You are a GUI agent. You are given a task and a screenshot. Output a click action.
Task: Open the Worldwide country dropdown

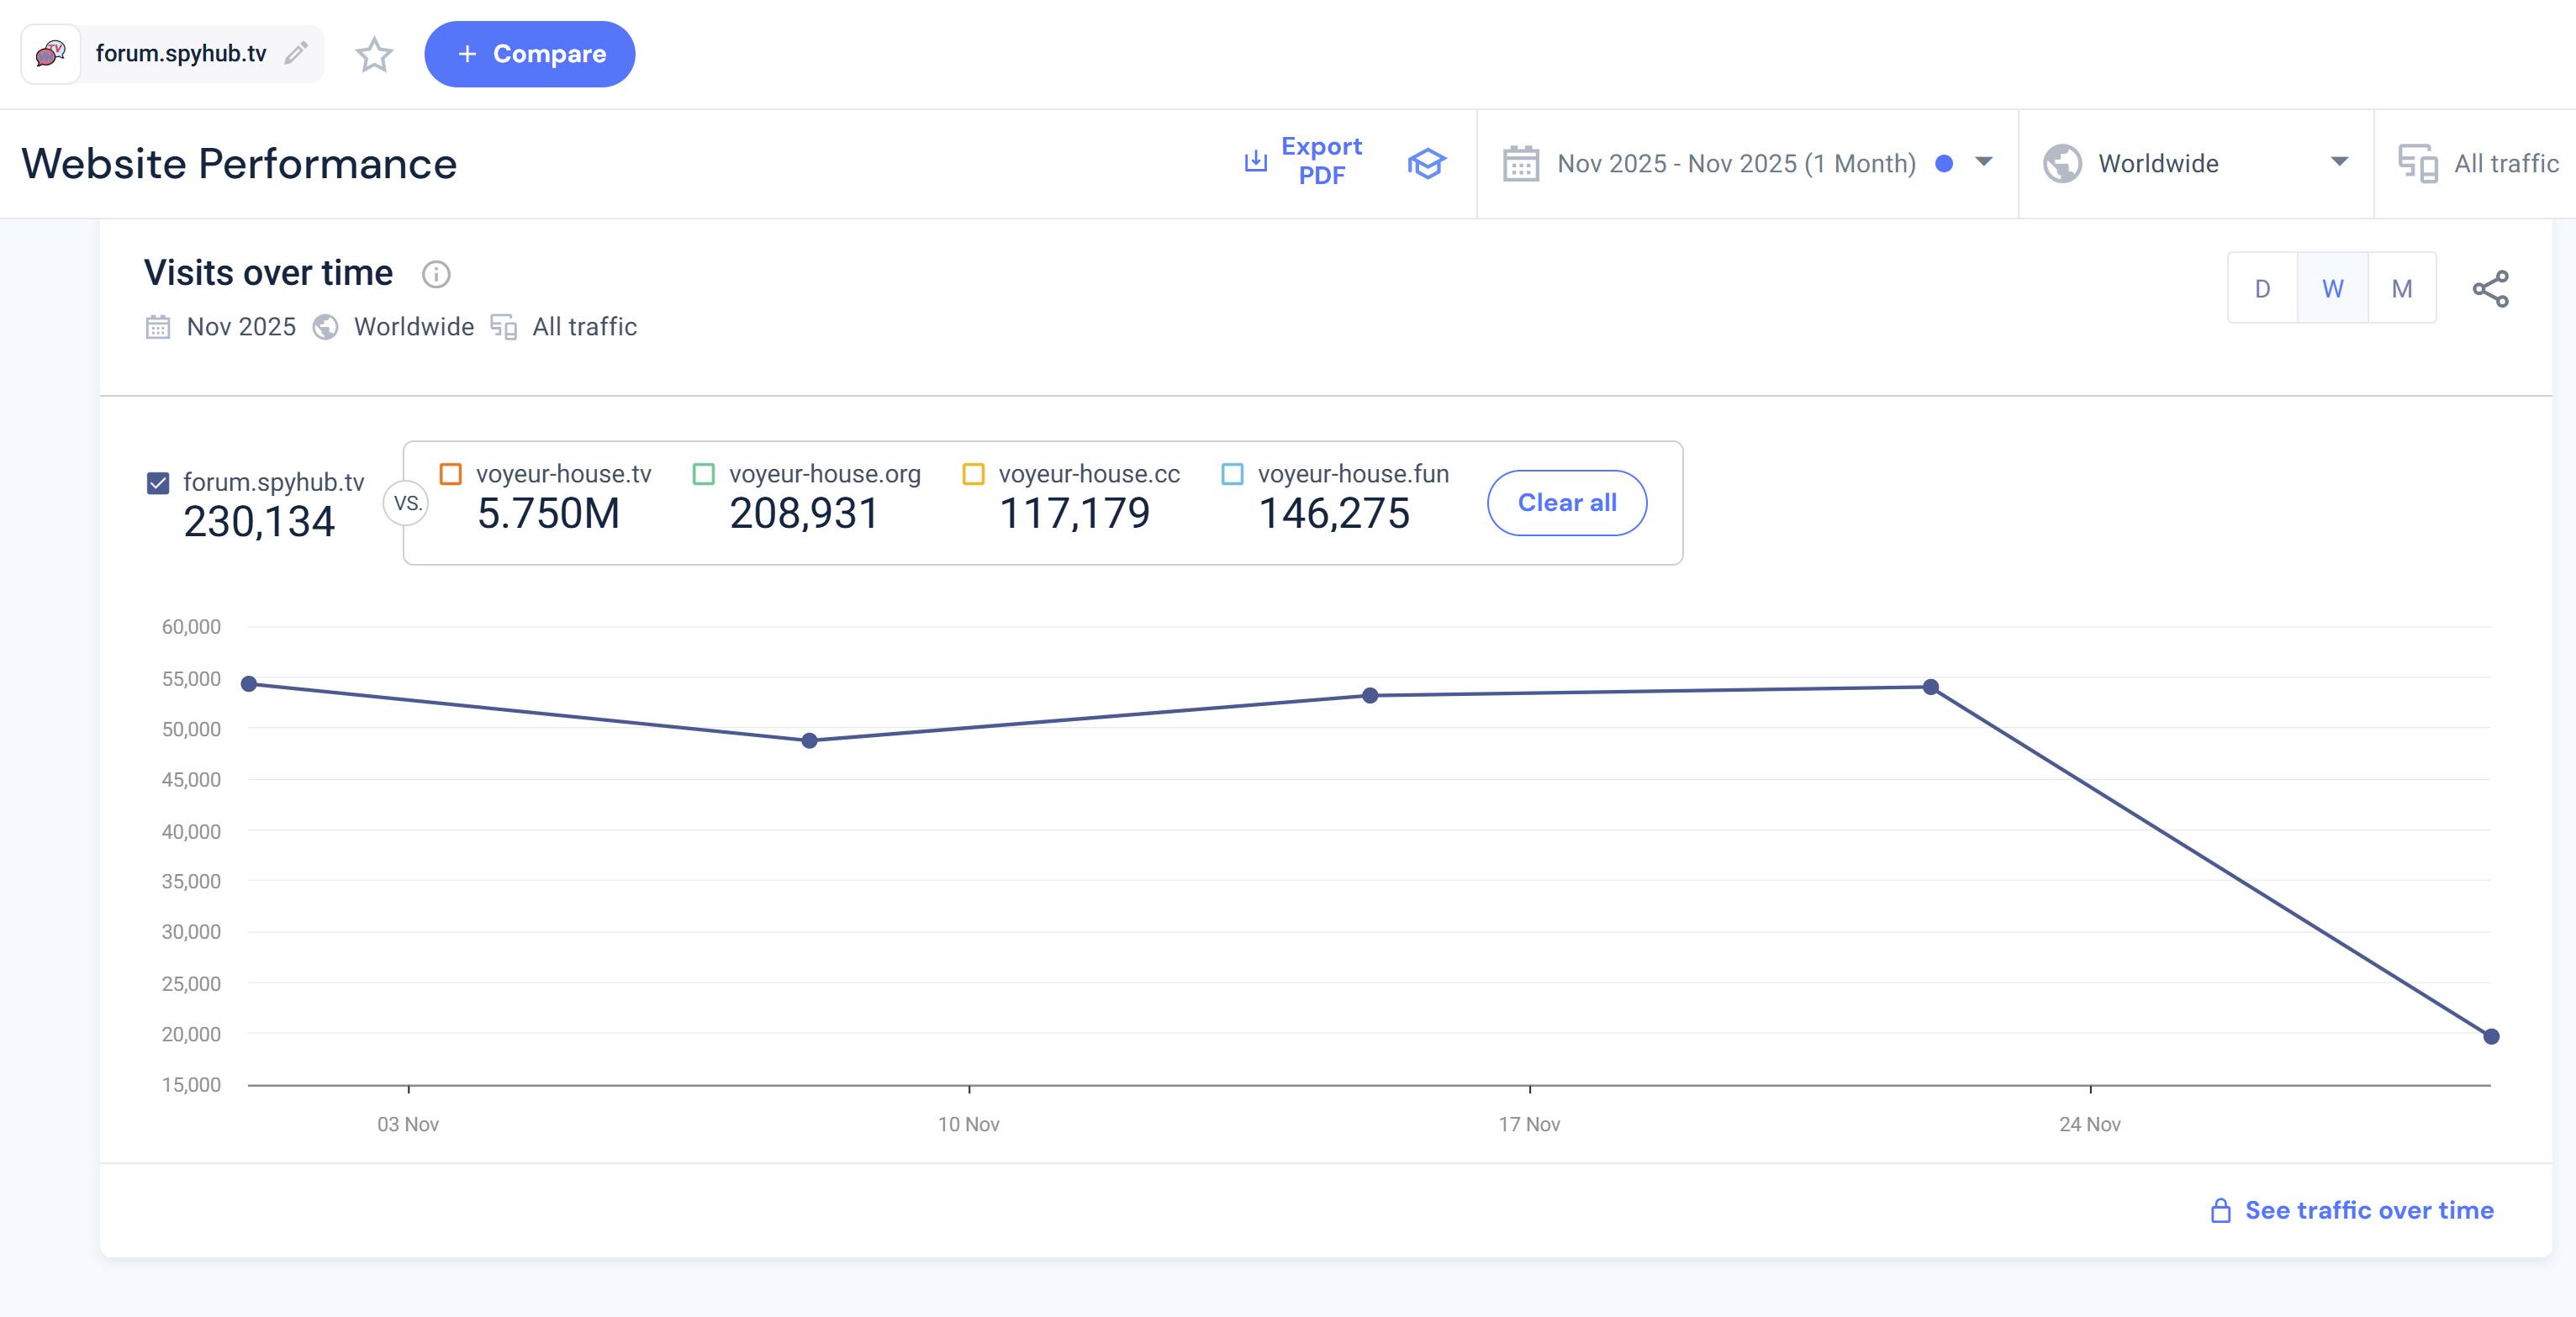2338,162
